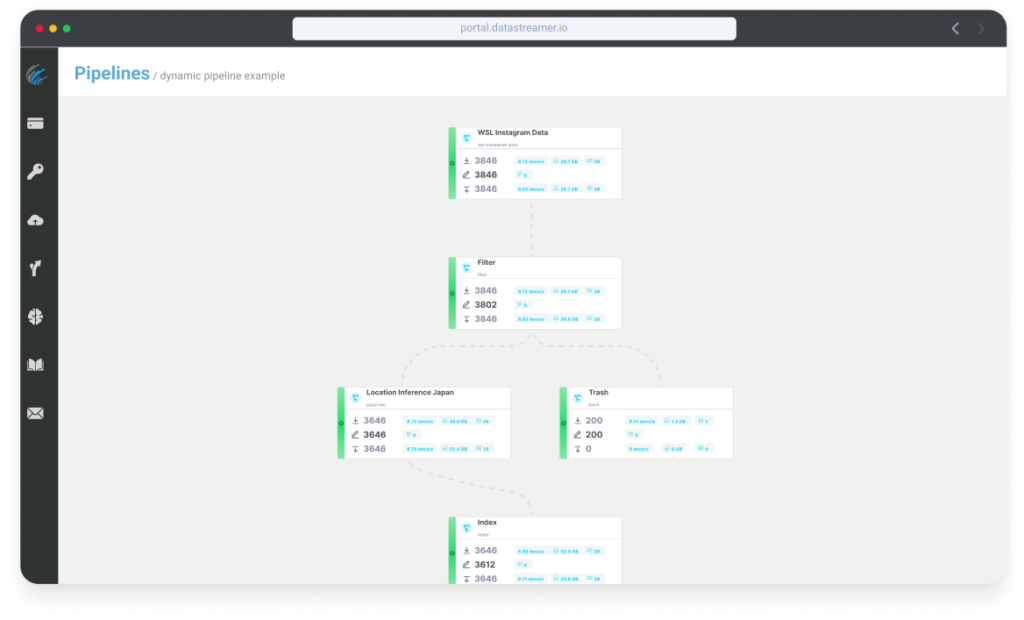Open the mail envelope sidebar icon
The height and width of the screenshot is (620, 1024).
point(35,413)
